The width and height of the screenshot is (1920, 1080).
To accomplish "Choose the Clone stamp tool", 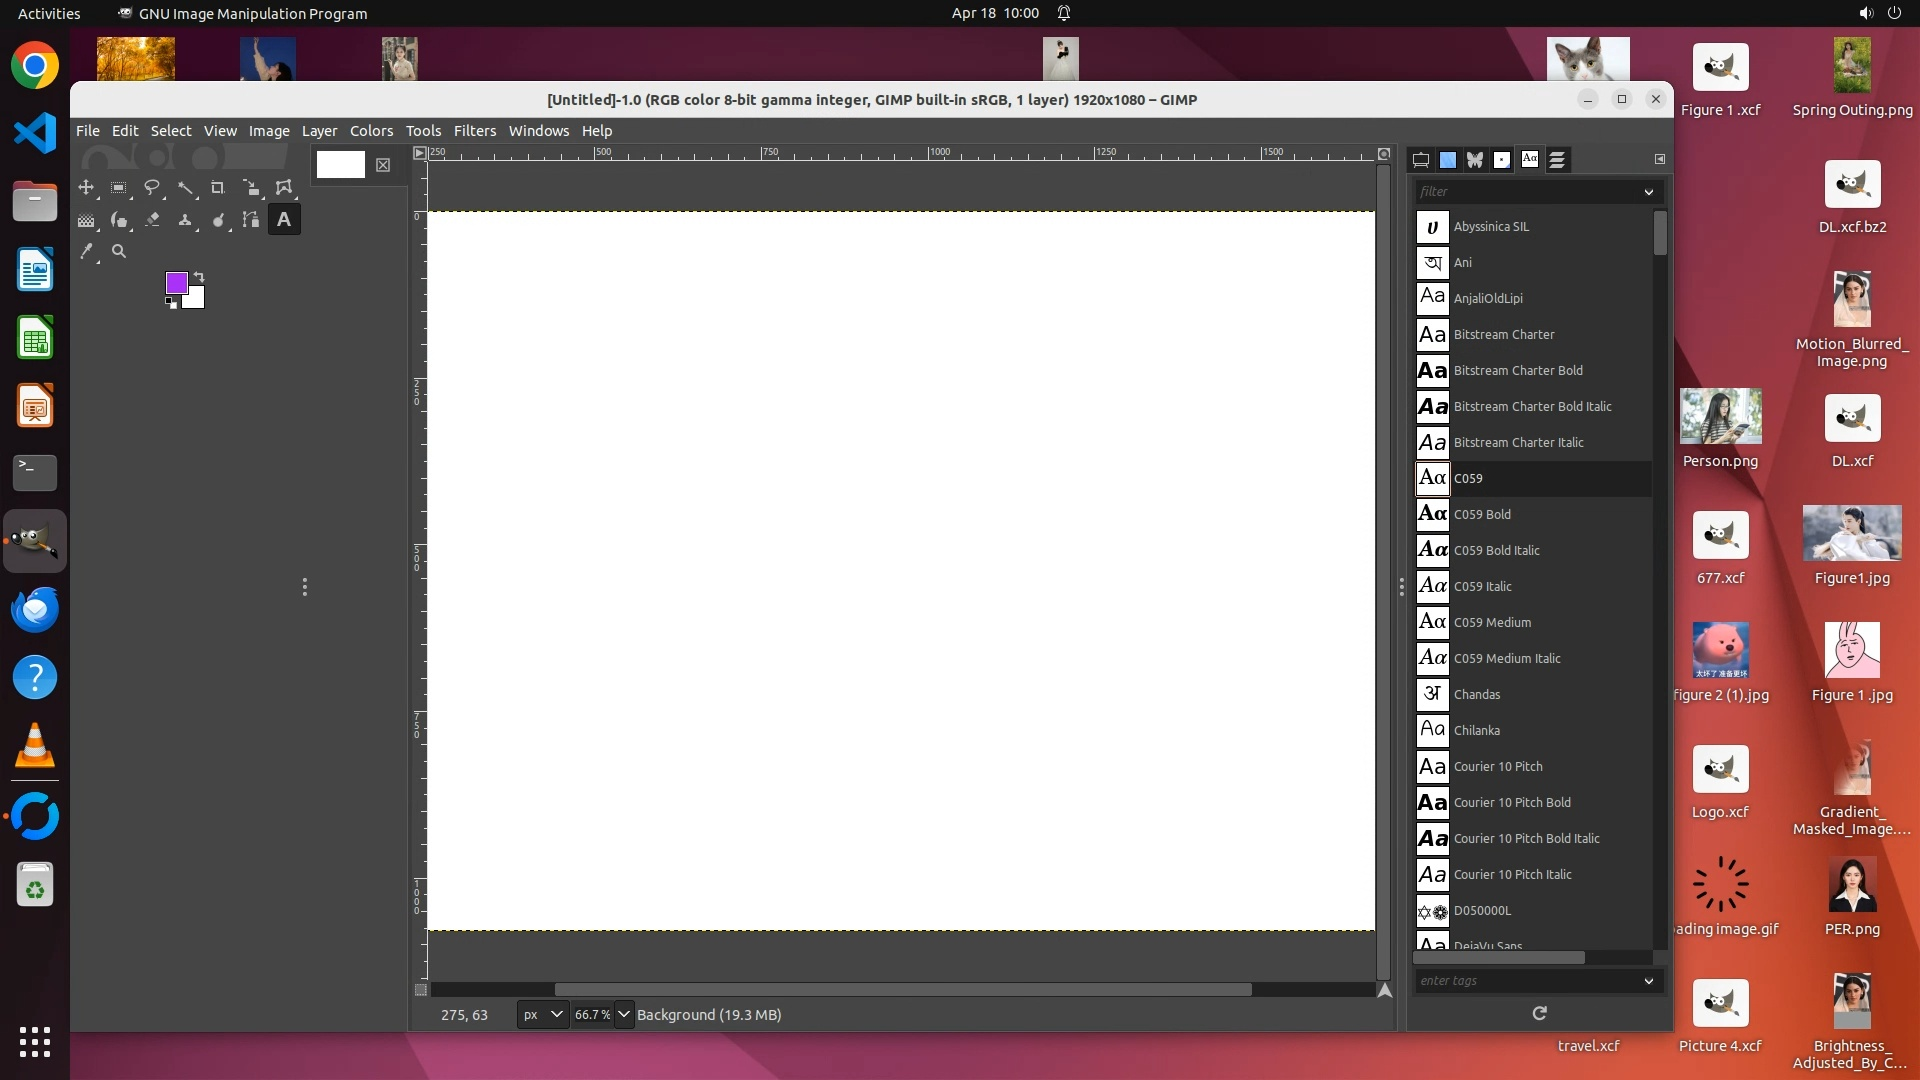I will (185, 220).
